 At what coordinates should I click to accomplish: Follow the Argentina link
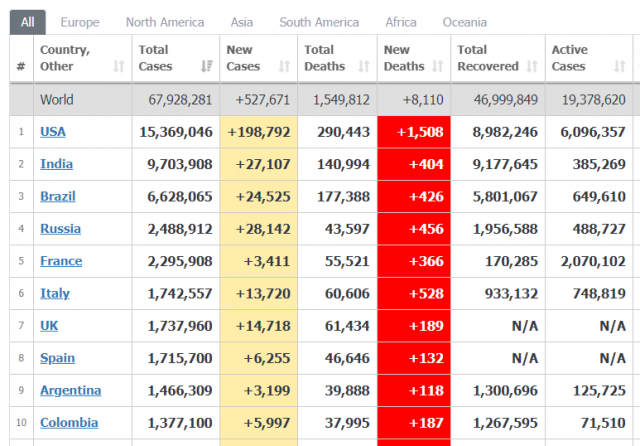tap(71, 391)
